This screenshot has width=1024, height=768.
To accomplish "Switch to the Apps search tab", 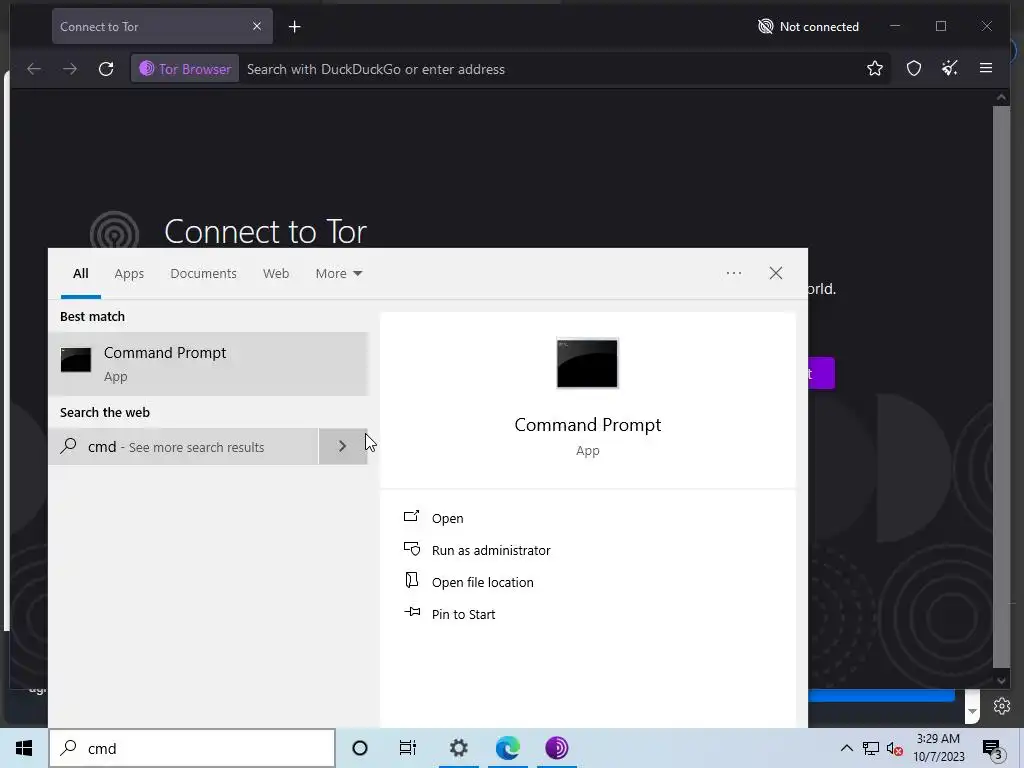I will pyautogui.click(x=129, y=274).
